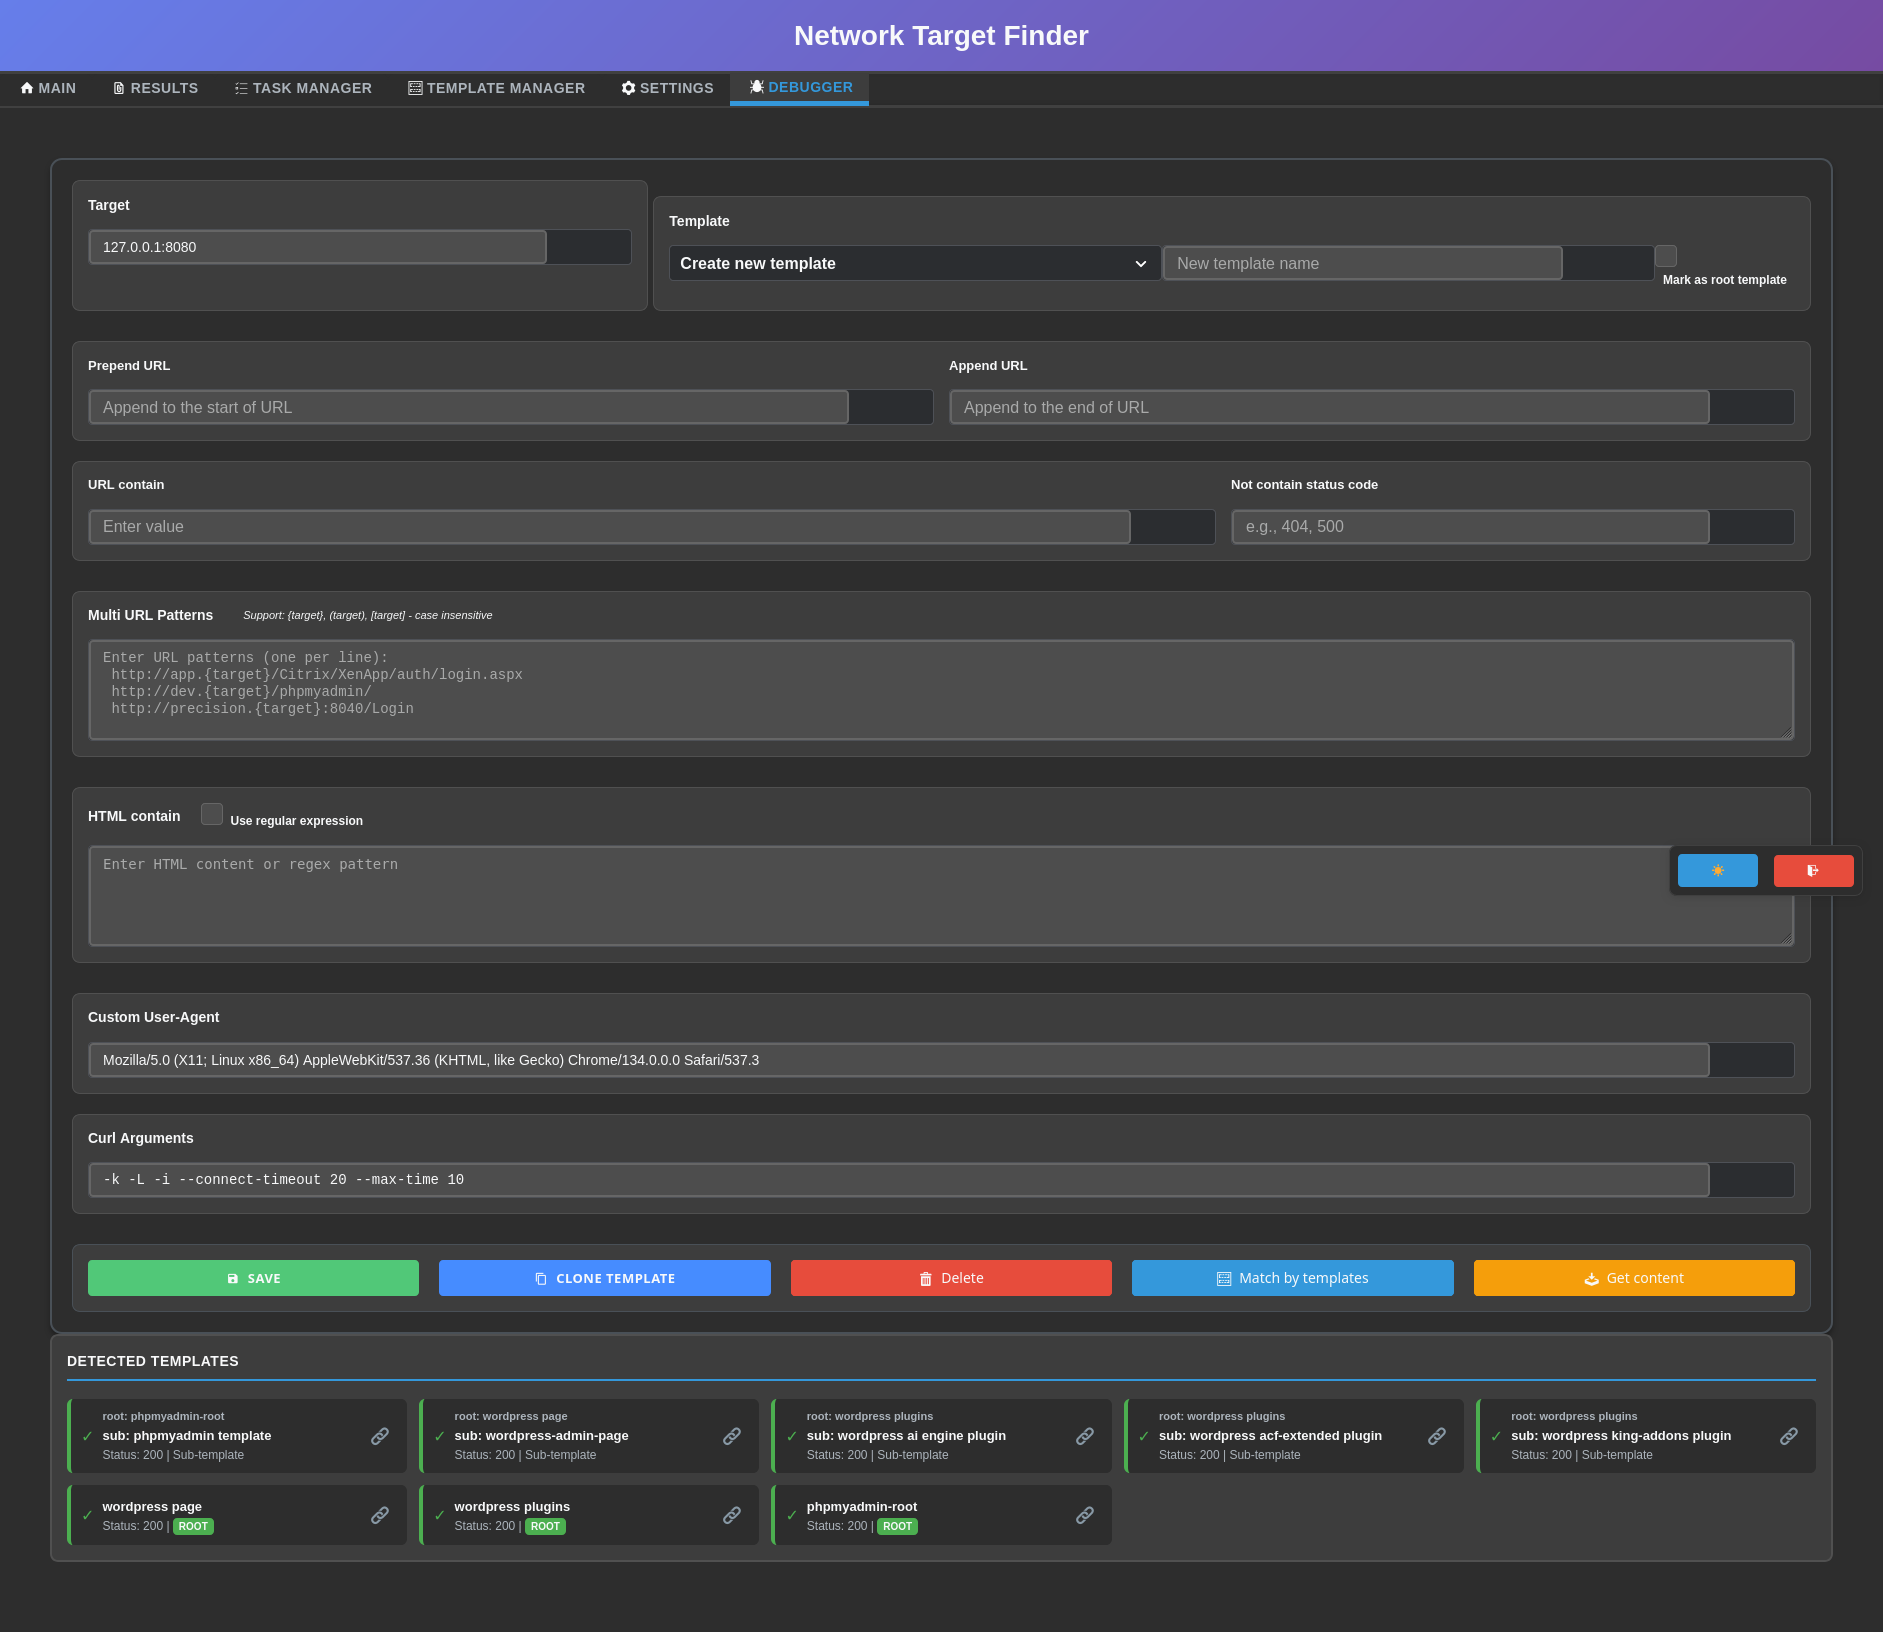Click the New template name input field

(x=1362, y=263)
